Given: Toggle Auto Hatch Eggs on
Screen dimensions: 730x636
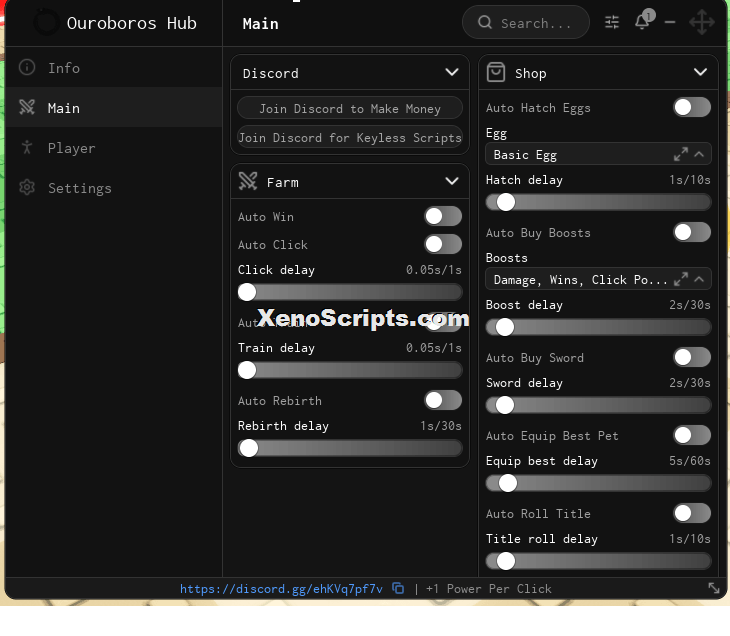Looking at the screenshot, I should (692, 107).
